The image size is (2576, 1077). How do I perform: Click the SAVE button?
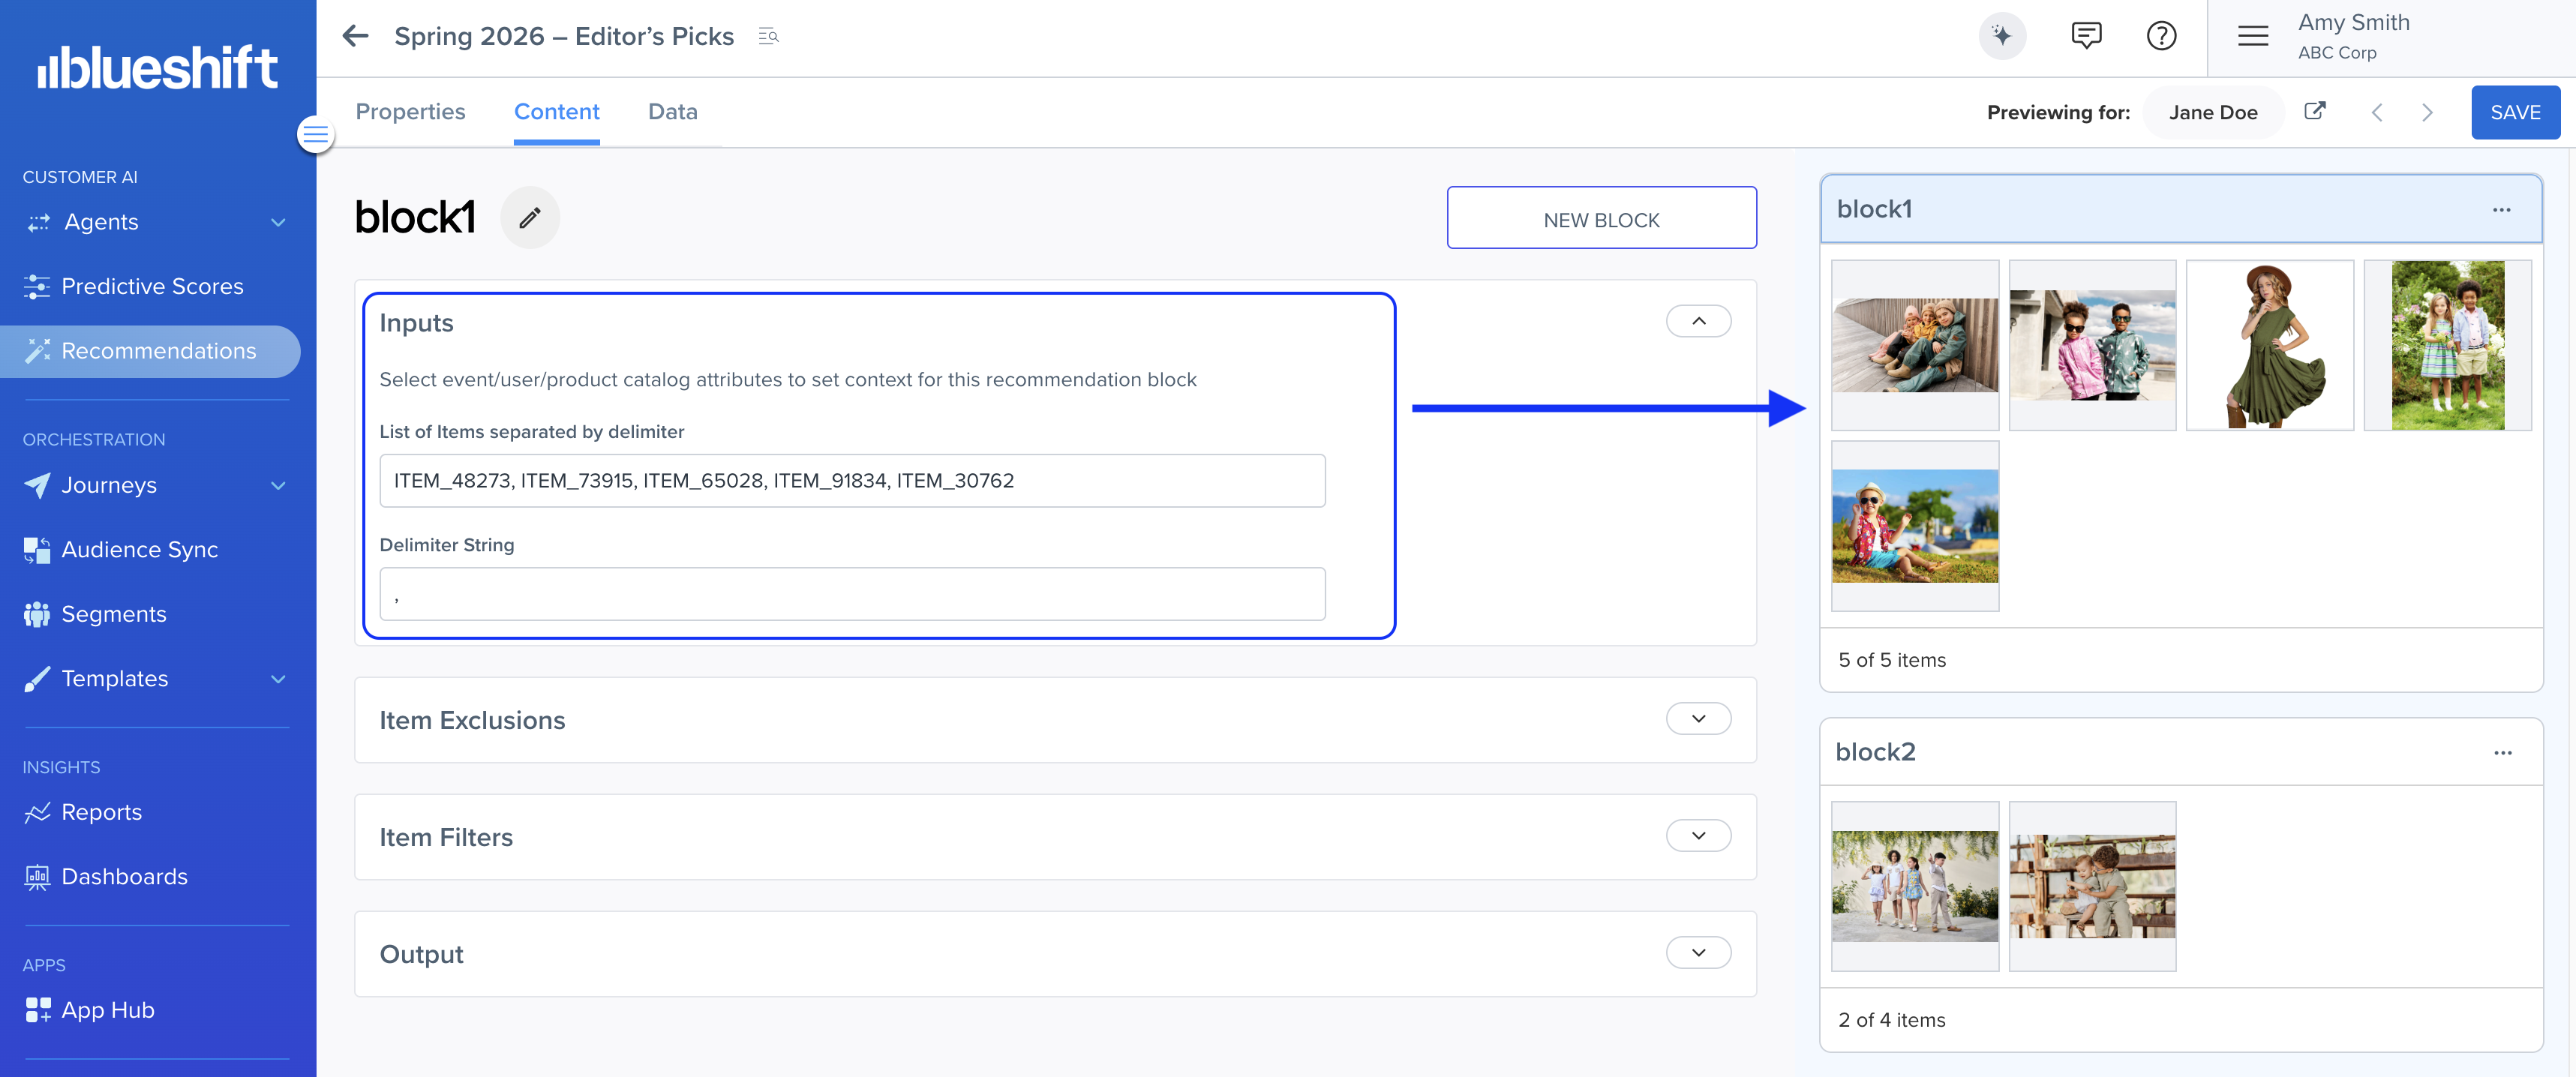[2514, 112]
